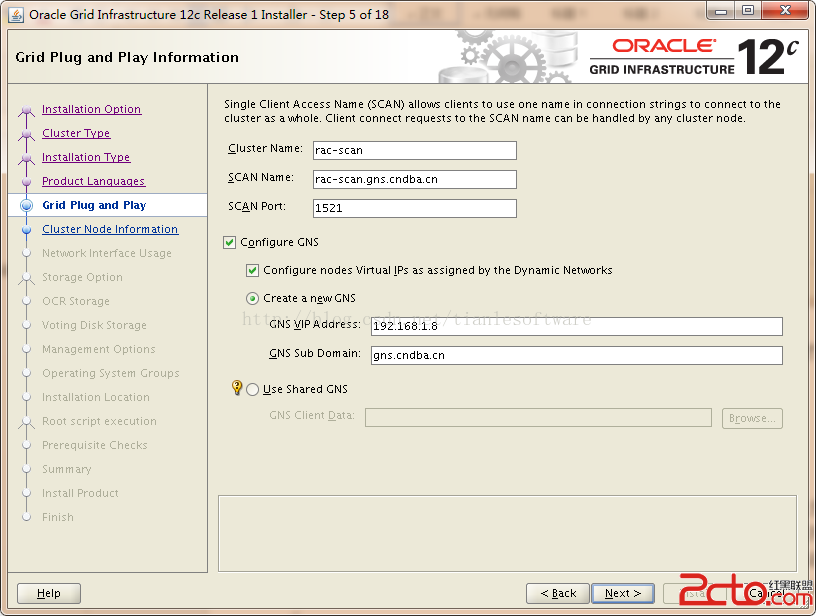Click the Installation Option step marker icon

pyautogui.click(x=27, y=110)
